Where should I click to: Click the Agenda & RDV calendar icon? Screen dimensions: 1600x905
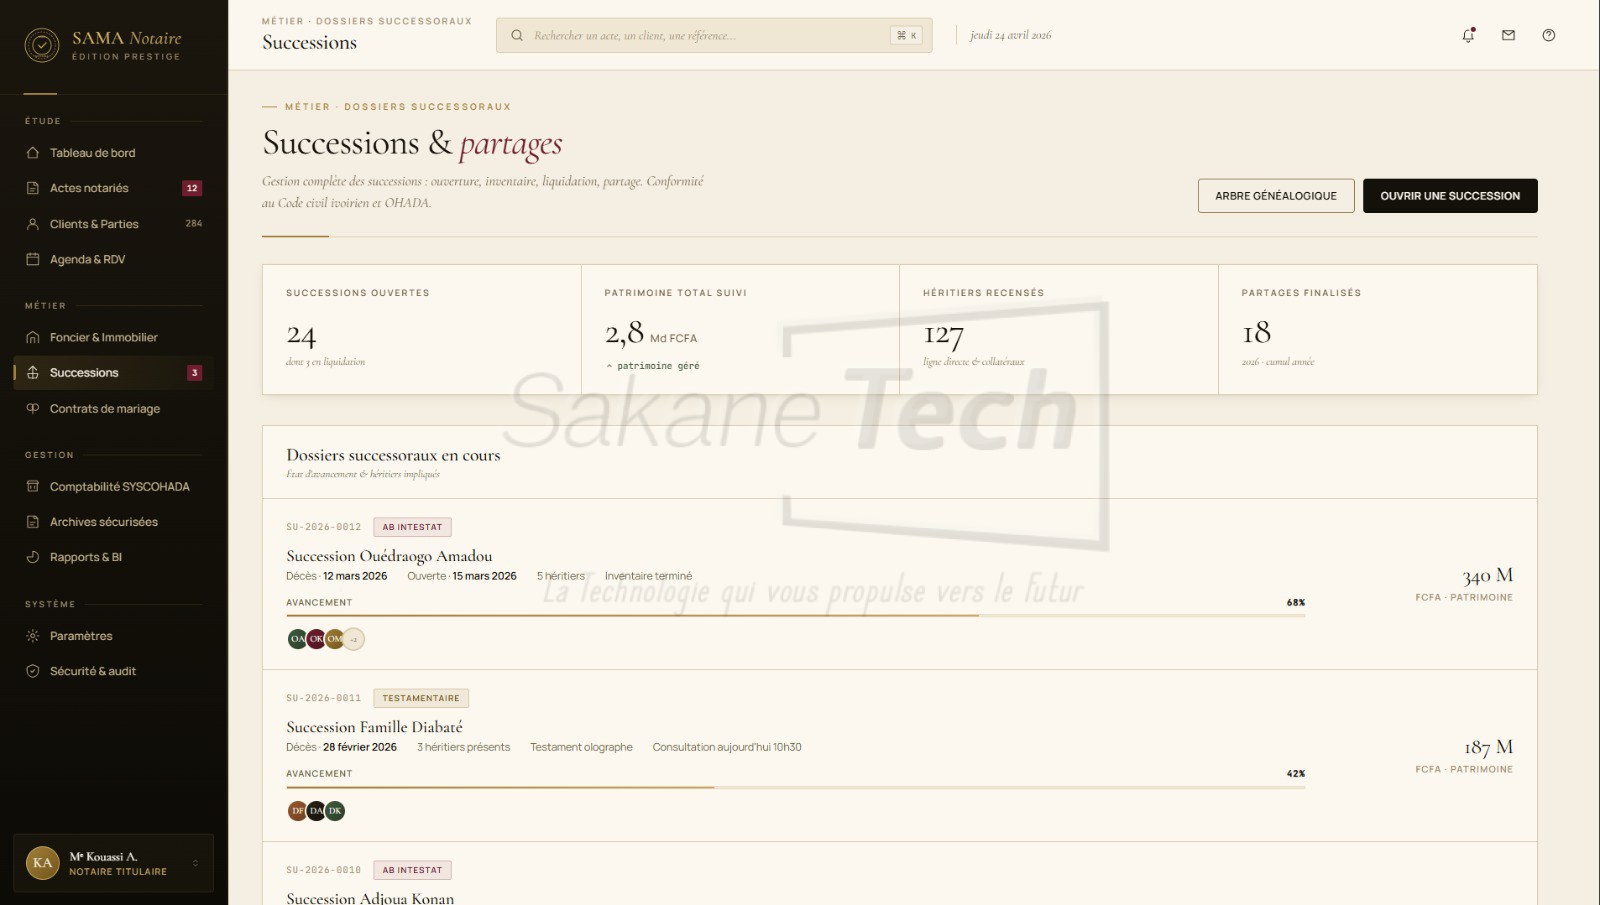point(33,259)
